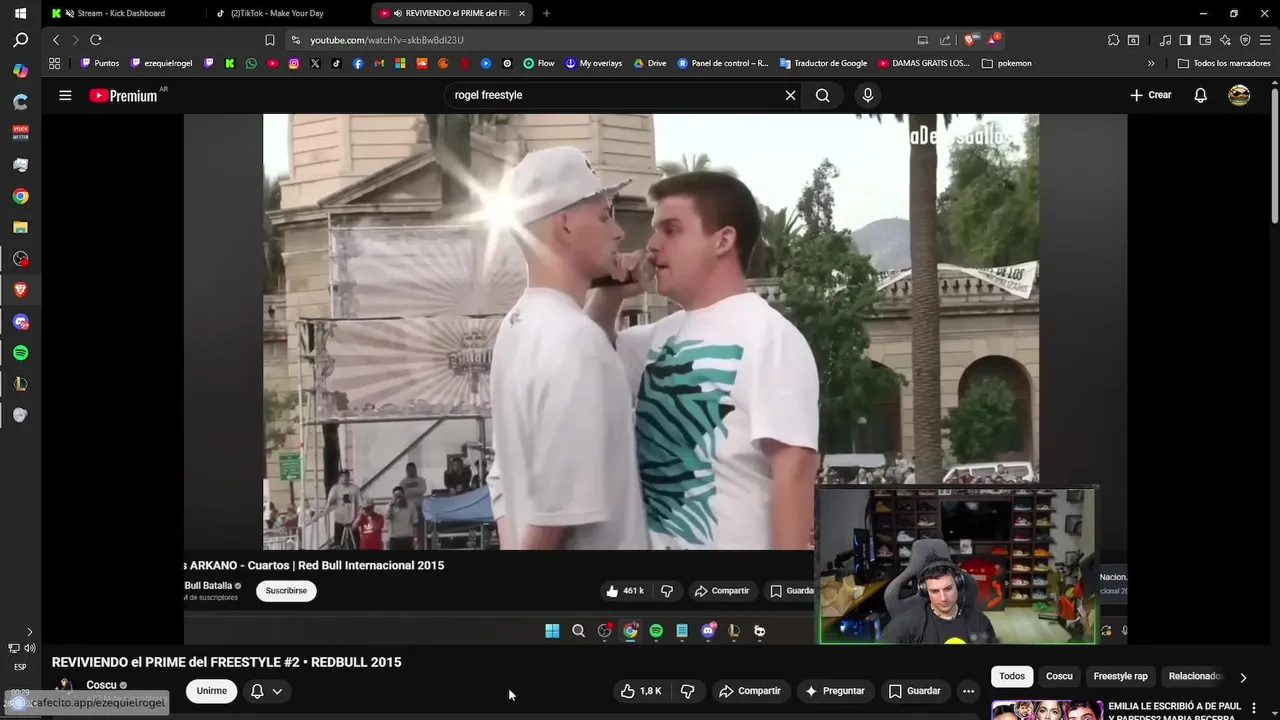Select the Todos filter chip

click(x=1012, y=676)
